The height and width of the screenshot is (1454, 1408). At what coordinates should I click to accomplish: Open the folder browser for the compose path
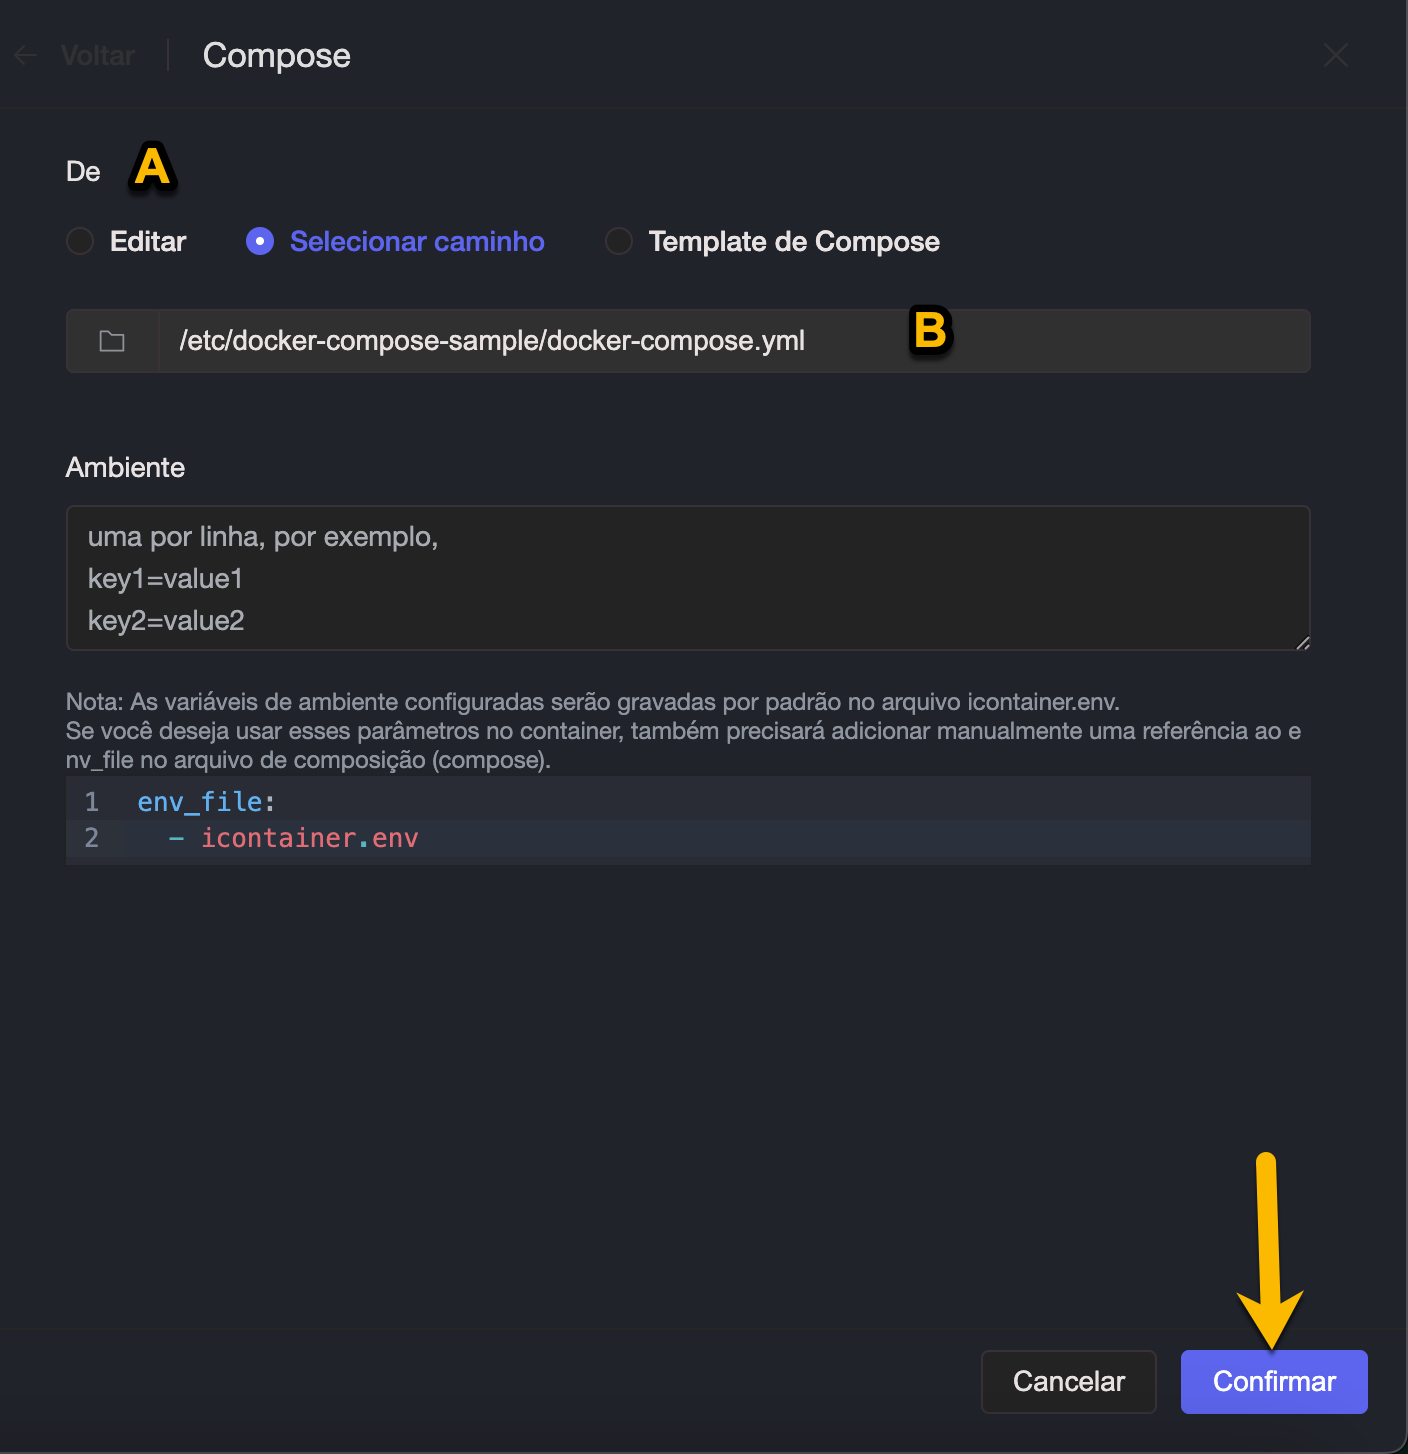click(x=112, y=341)
